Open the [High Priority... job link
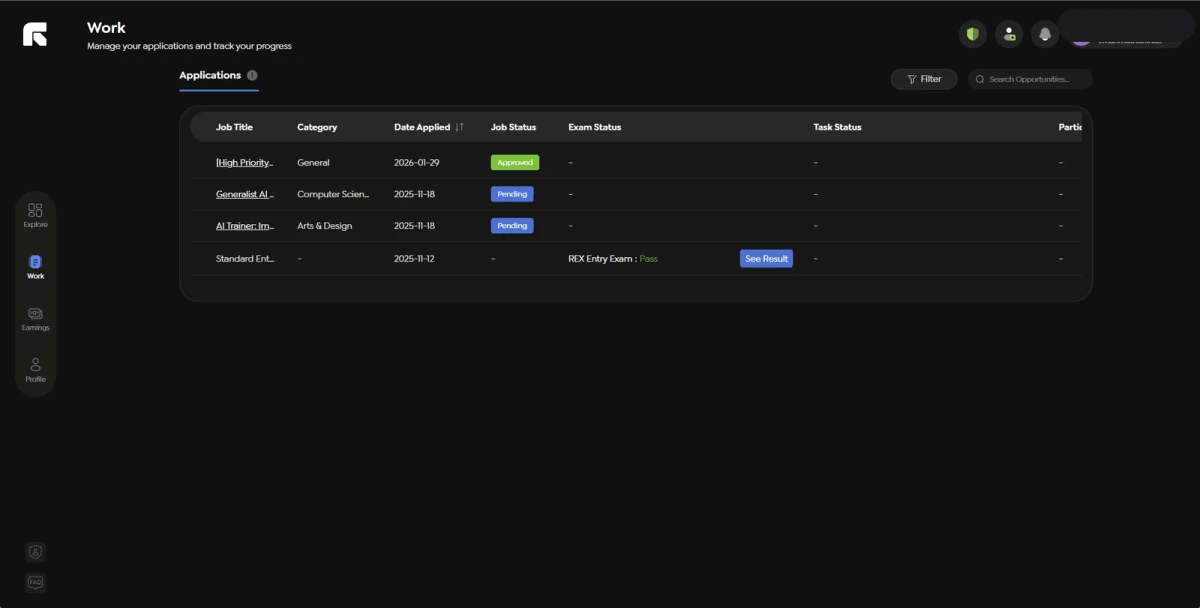This screenshot has height=608, width=1200. (244, 162)
